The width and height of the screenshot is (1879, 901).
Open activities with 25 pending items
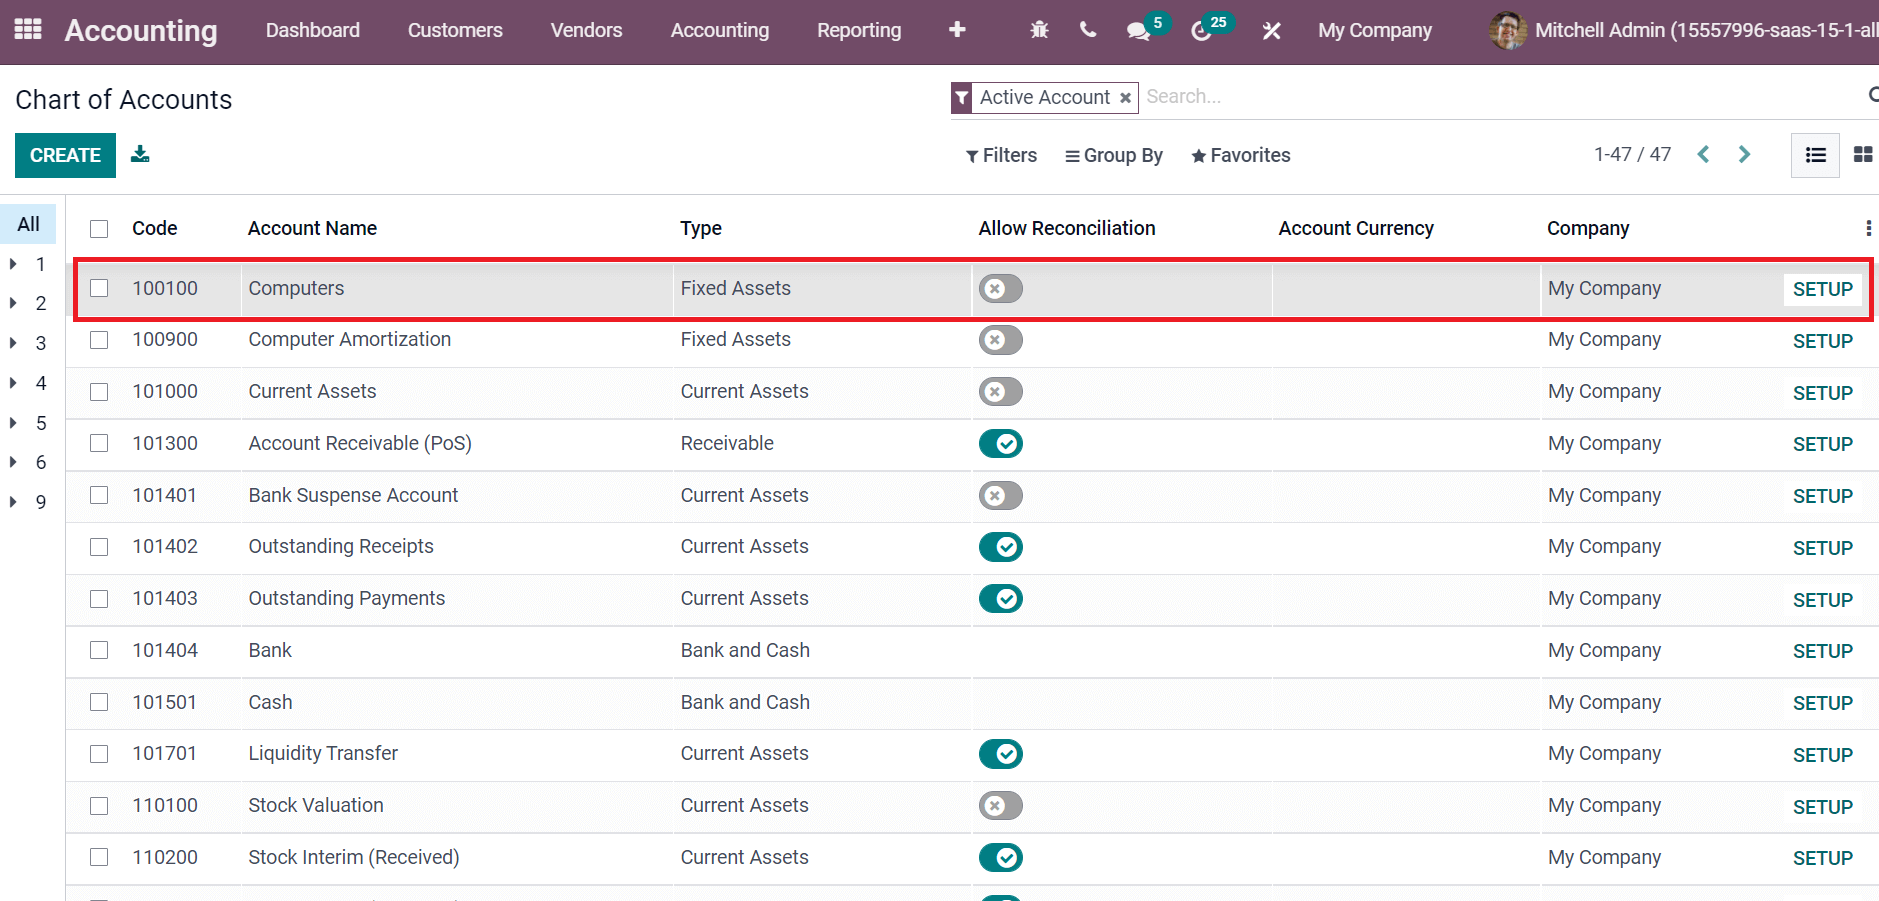coord(1203,30)
